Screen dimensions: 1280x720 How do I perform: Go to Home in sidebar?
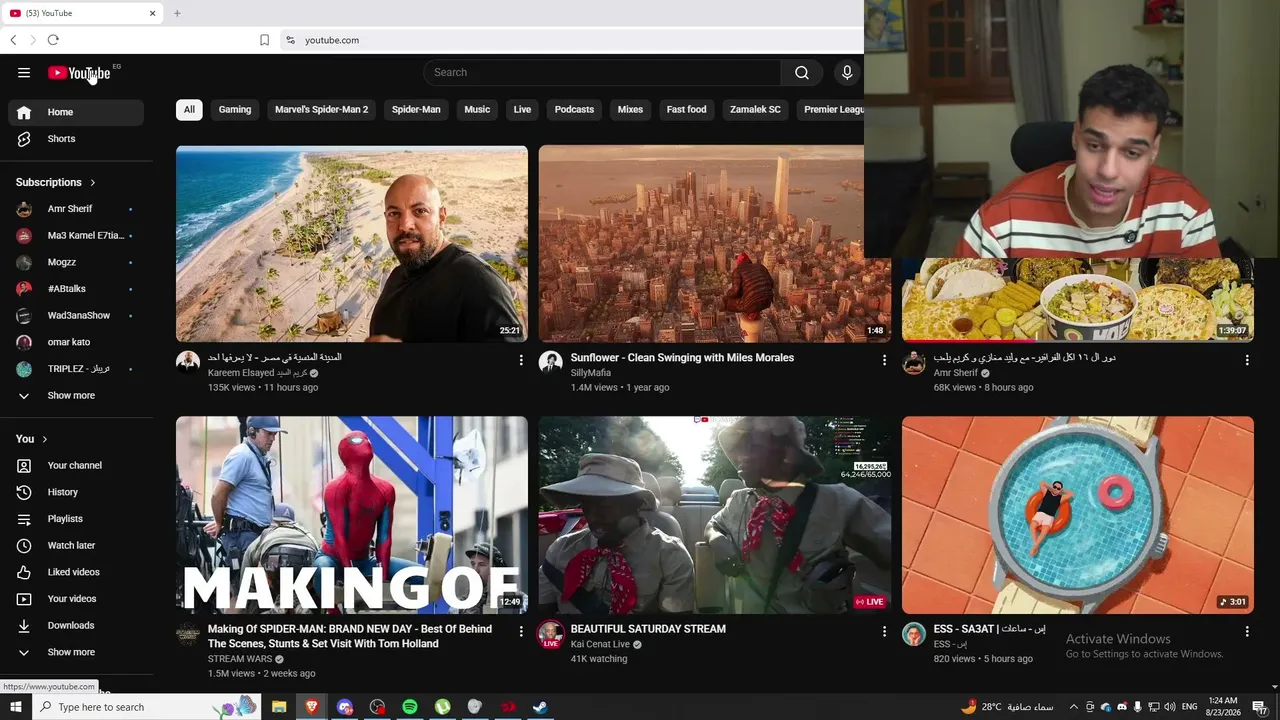pyautogui.click(x=76, y=112)
